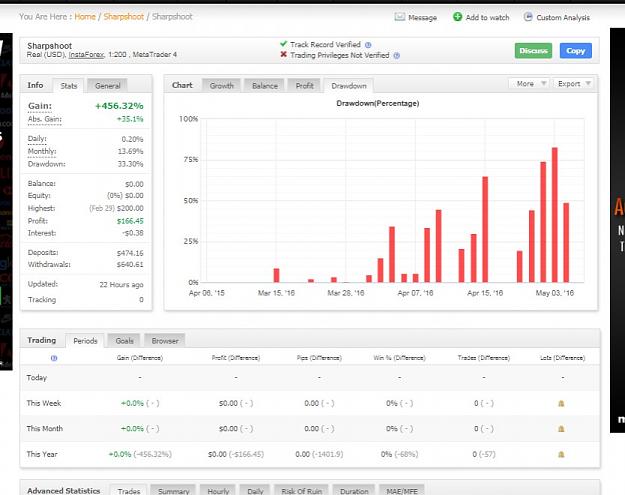Click the +456.32% gain value
The width and height of the screenshot is (625, 495).
point(119,106)
